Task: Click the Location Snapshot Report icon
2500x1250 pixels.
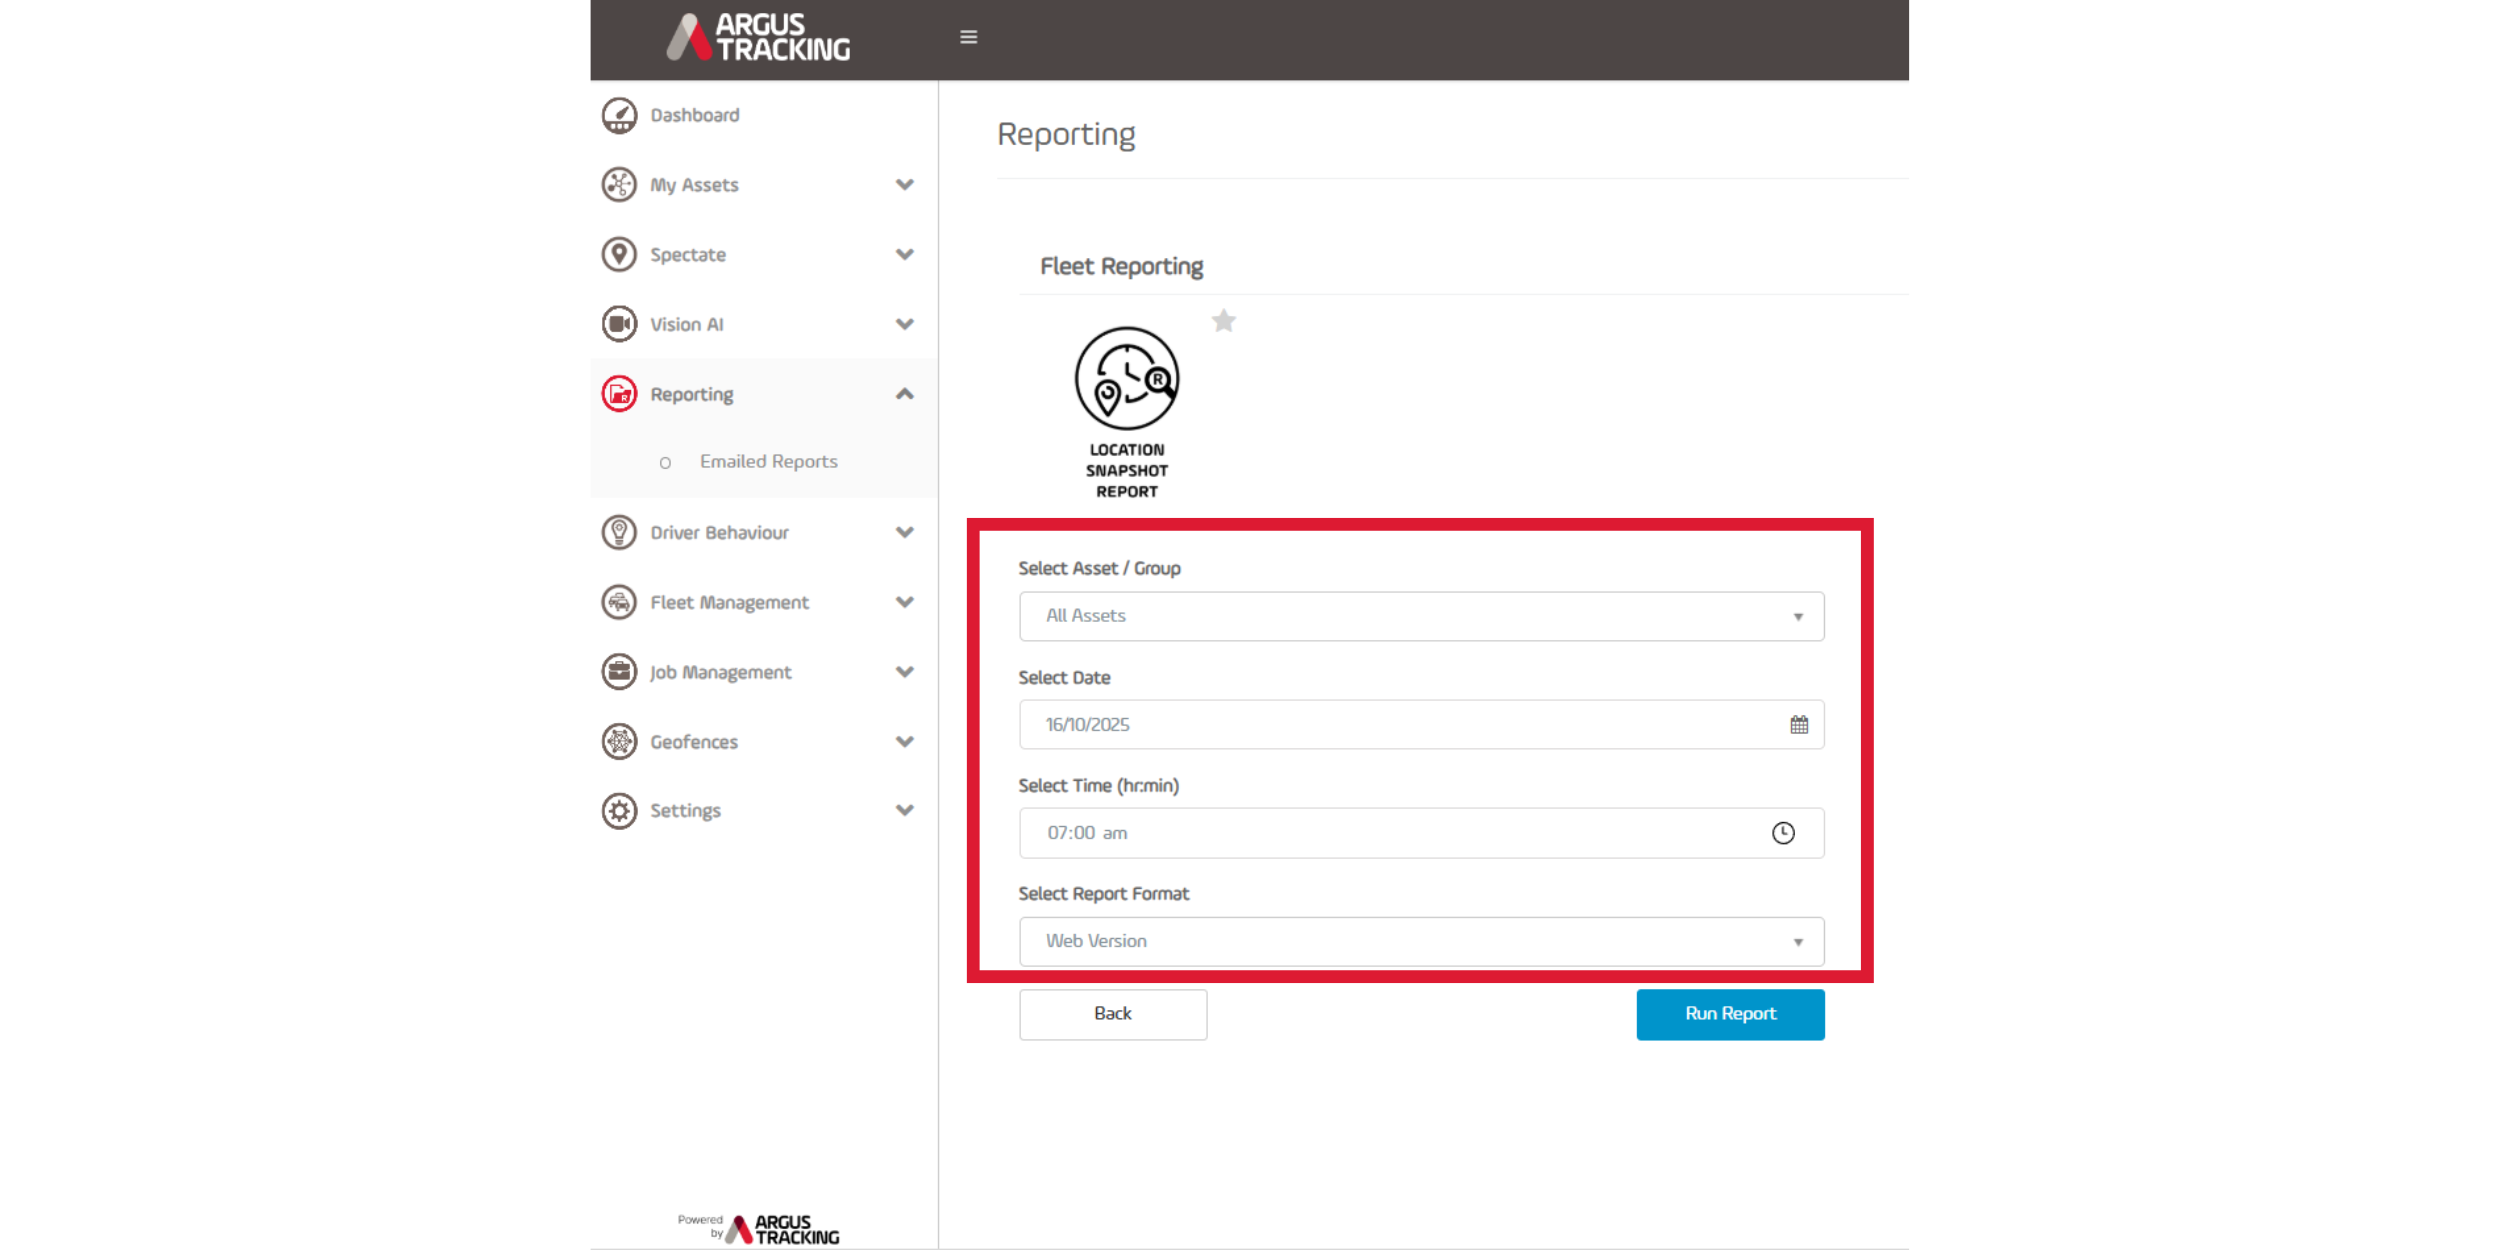Action: point(1127,378)
